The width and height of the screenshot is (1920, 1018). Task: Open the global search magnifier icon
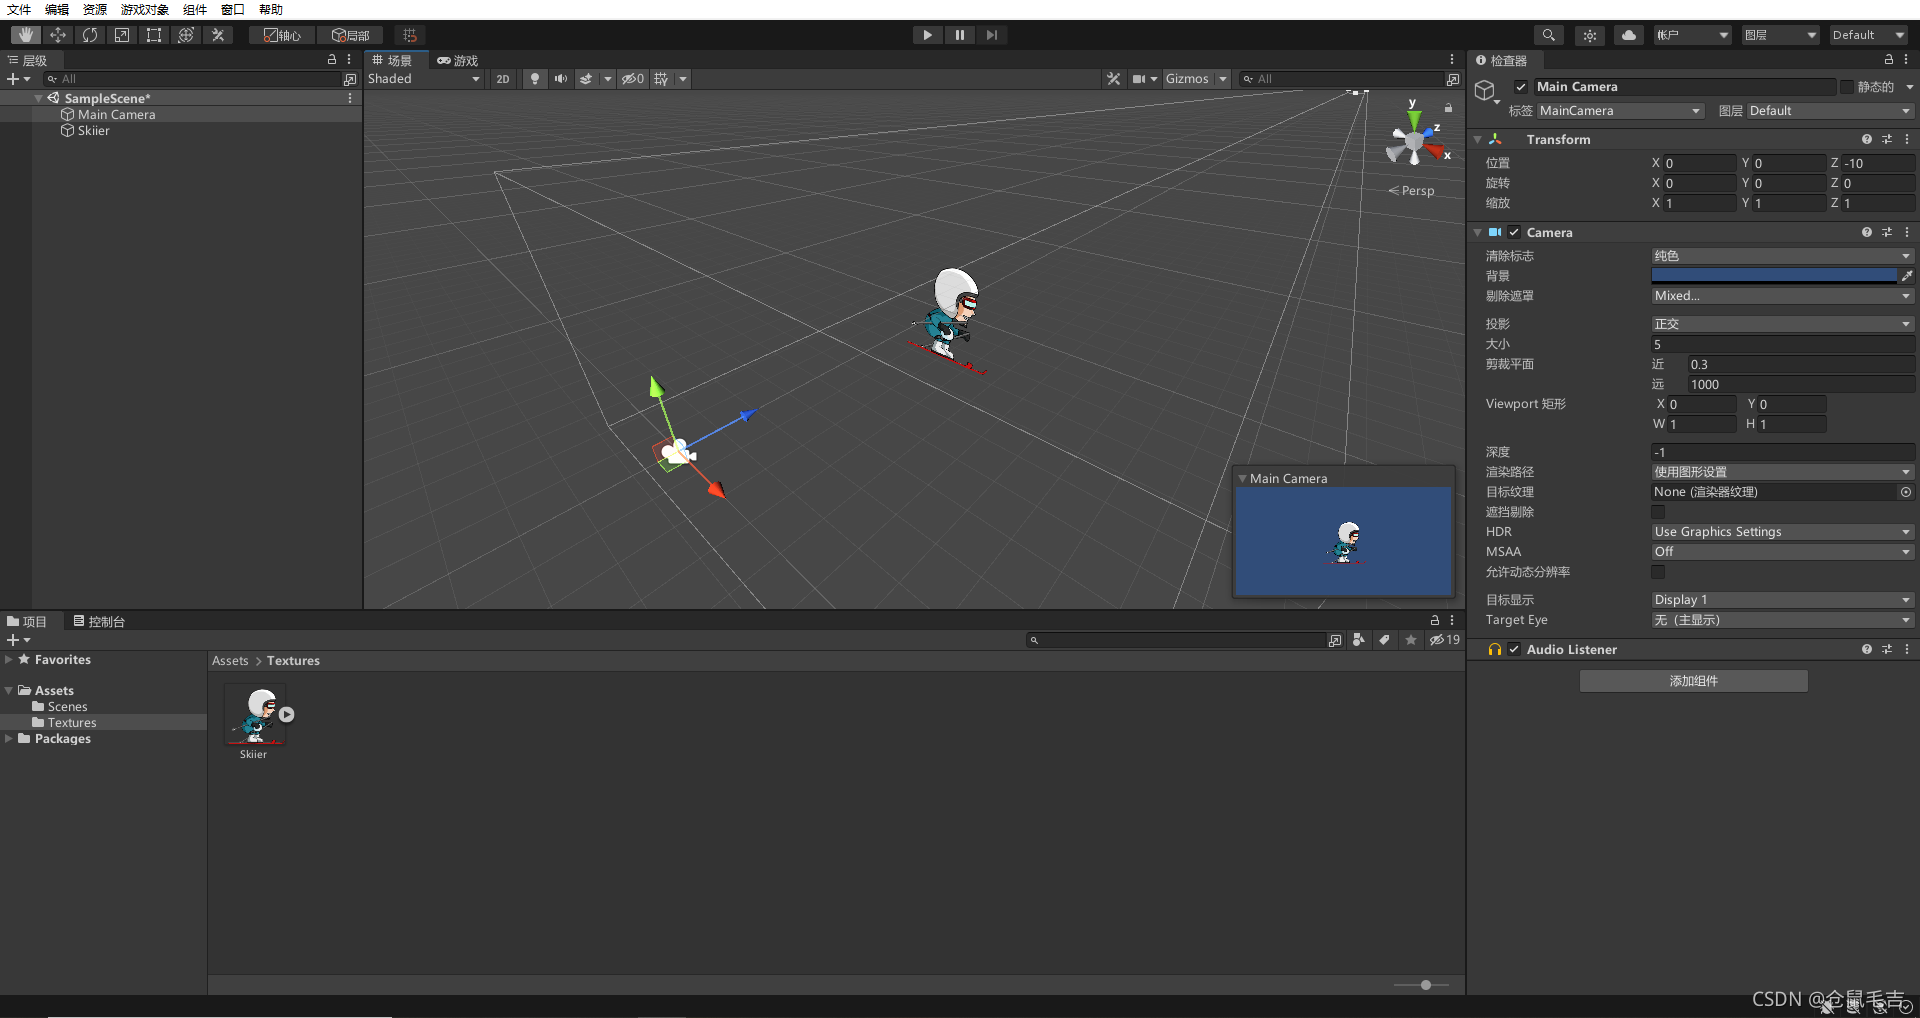click(x=1548, y=35)
